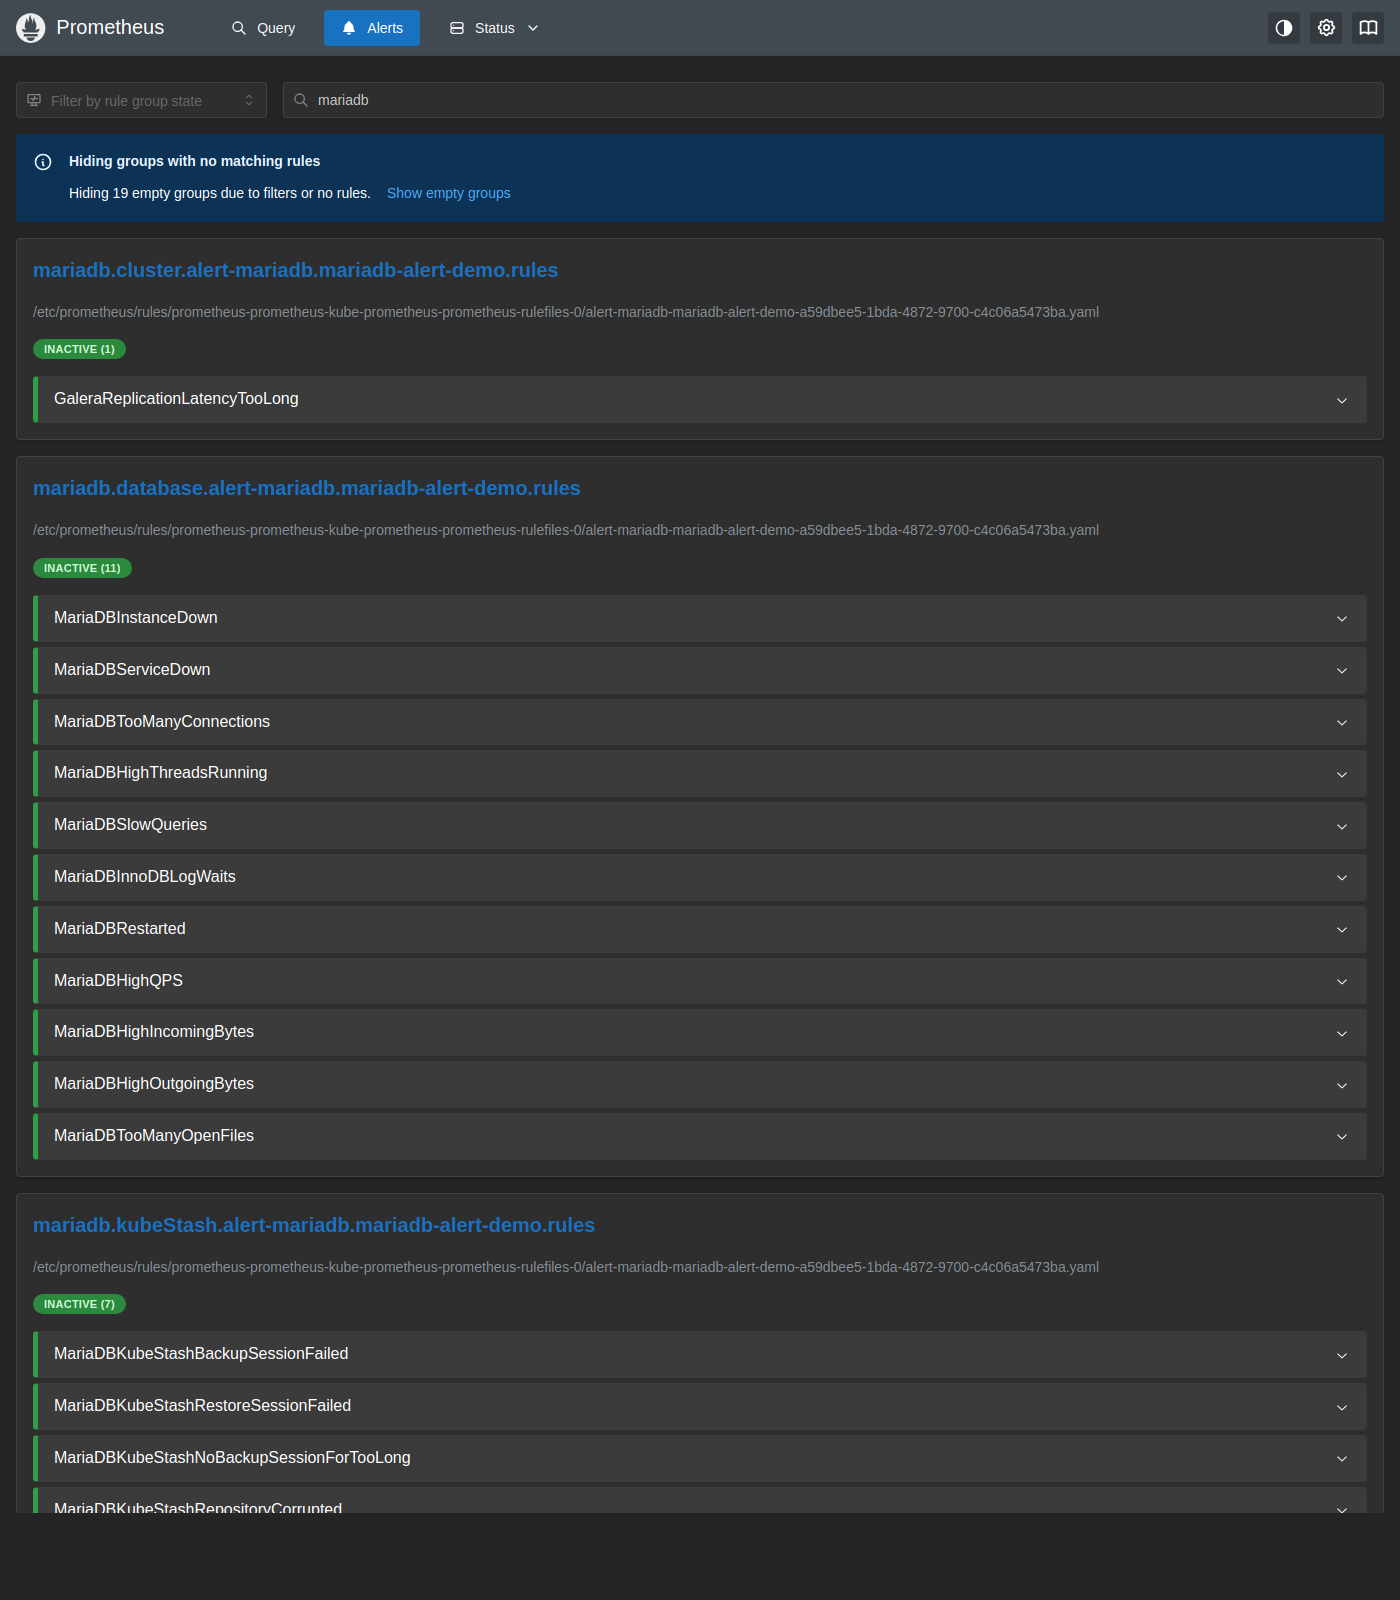Select the MariaDBHighThreadsRunning rule name
1400x1600 pixels.
[161, 772]
